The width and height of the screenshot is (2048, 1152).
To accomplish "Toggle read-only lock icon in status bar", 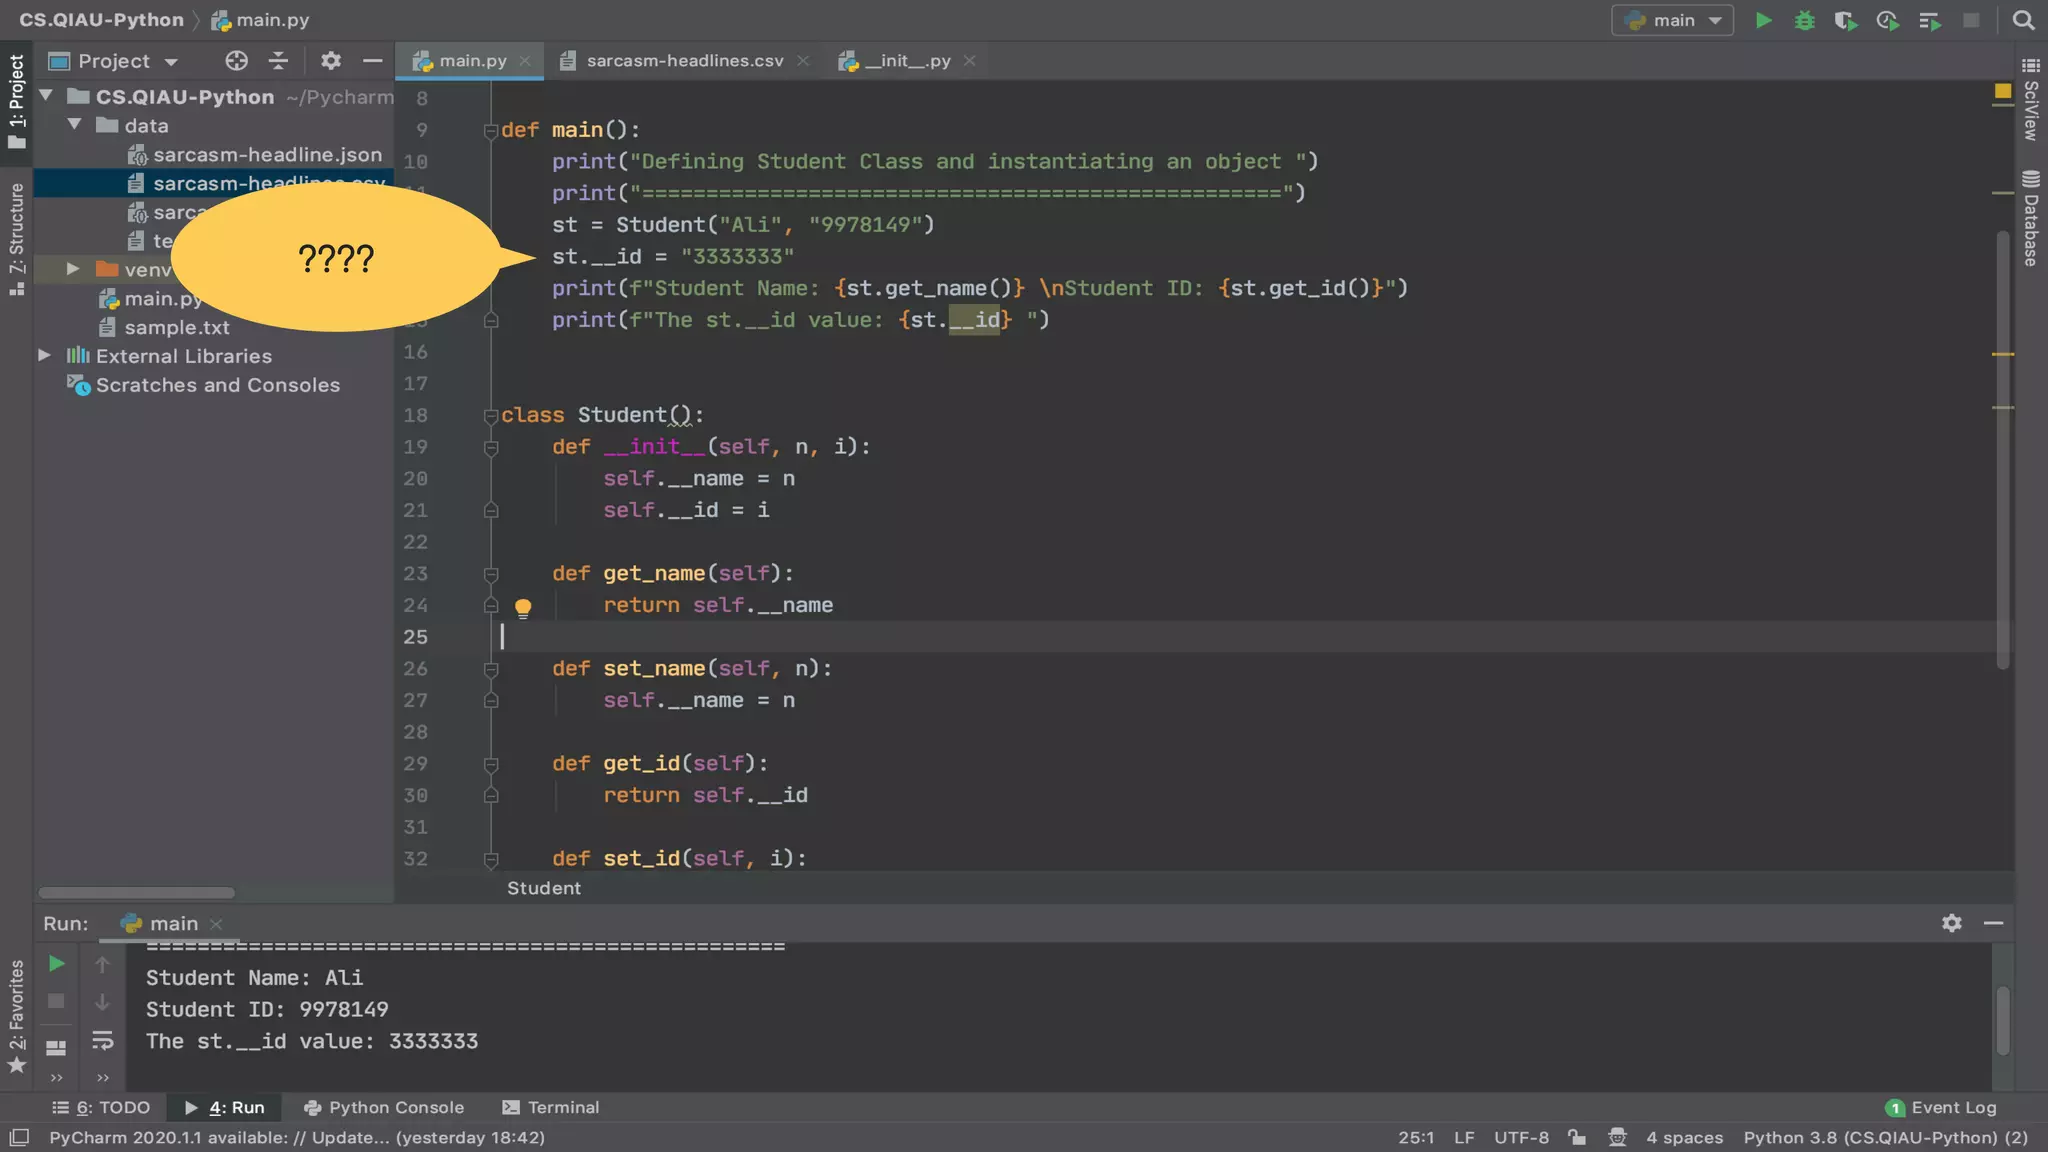I will point(1577,1137).
